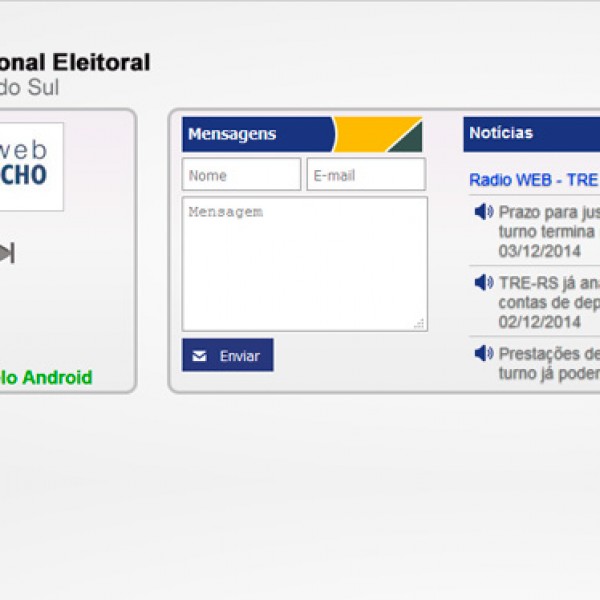
Task: Click the Mensagens panel header
Action: 302,134
